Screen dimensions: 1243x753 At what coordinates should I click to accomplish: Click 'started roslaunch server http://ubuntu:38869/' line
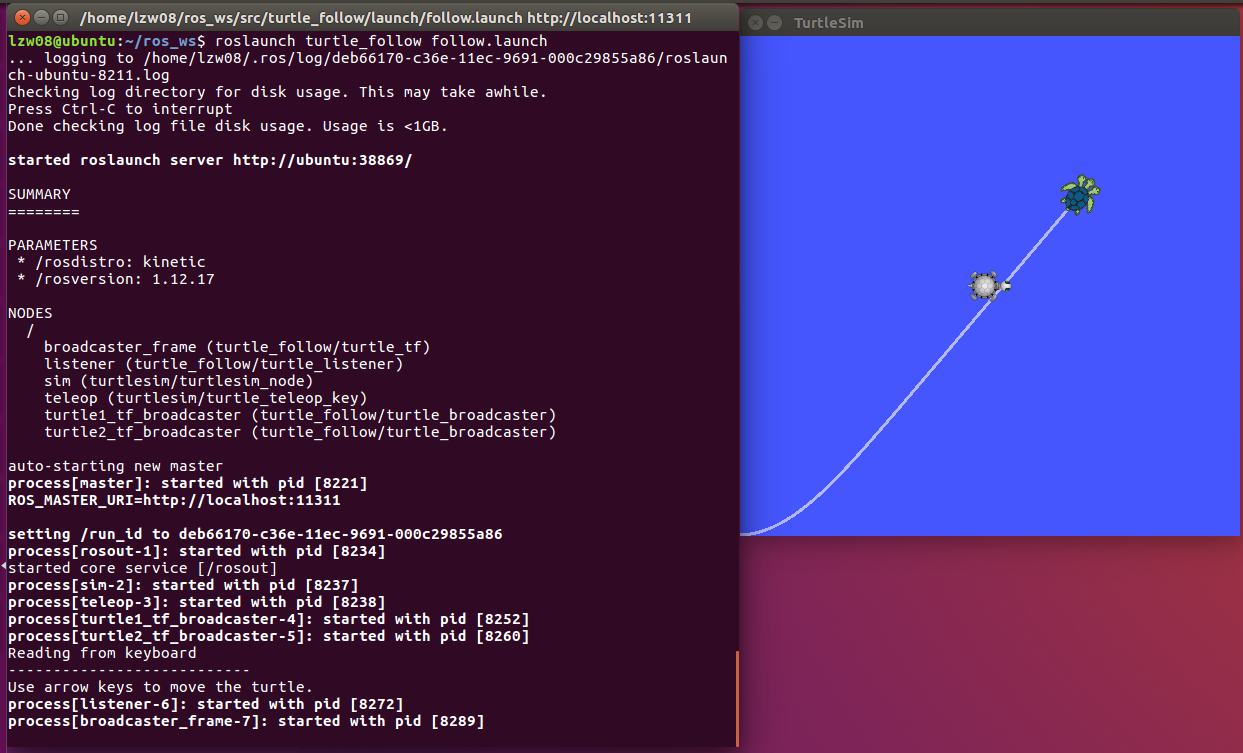210,160
